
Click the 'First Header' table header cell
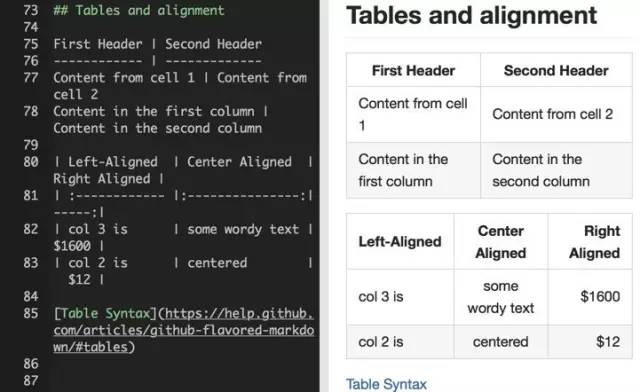pos(413,70)
